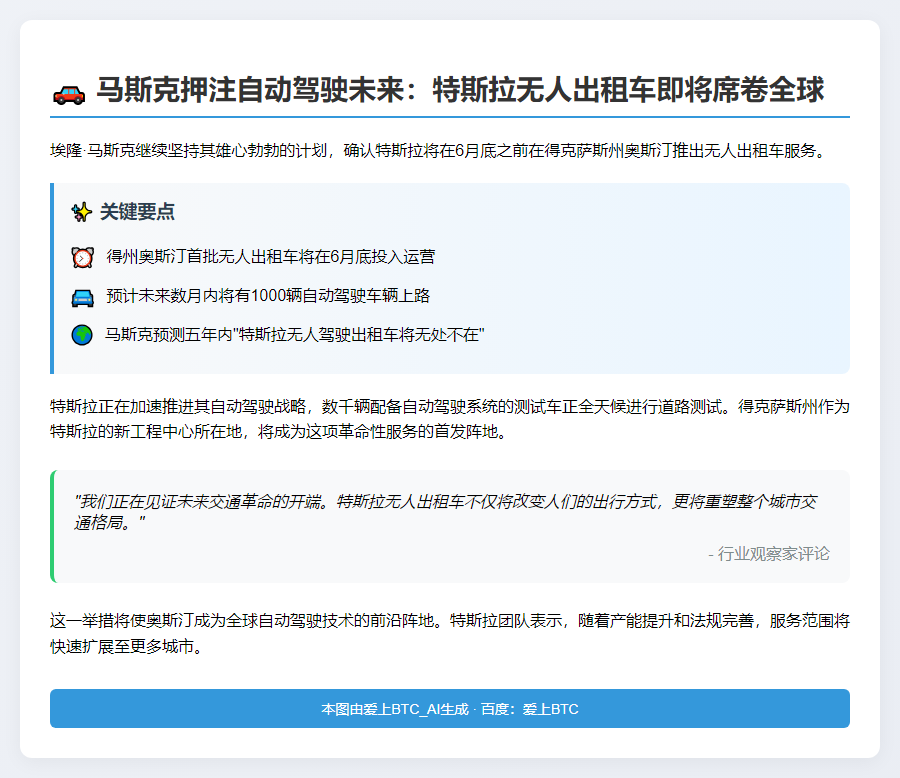
Task: Click the intro paragraph starting 埃隆·马斯克继续
Action: 439,151
